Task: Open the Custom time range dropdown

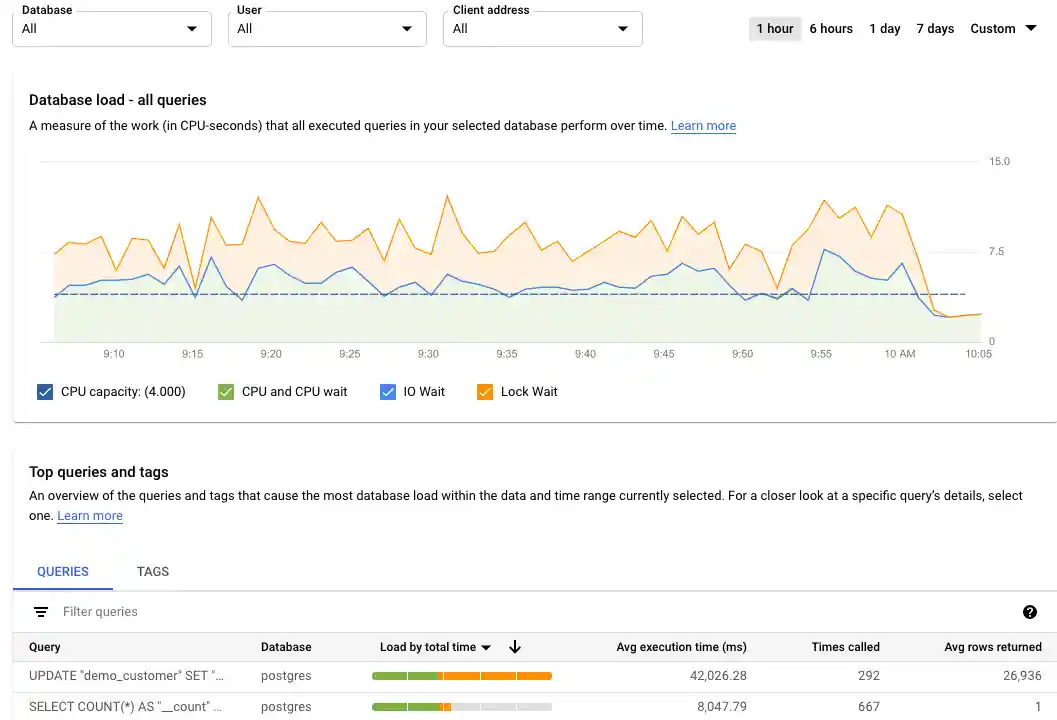Action: point(1002,29)
